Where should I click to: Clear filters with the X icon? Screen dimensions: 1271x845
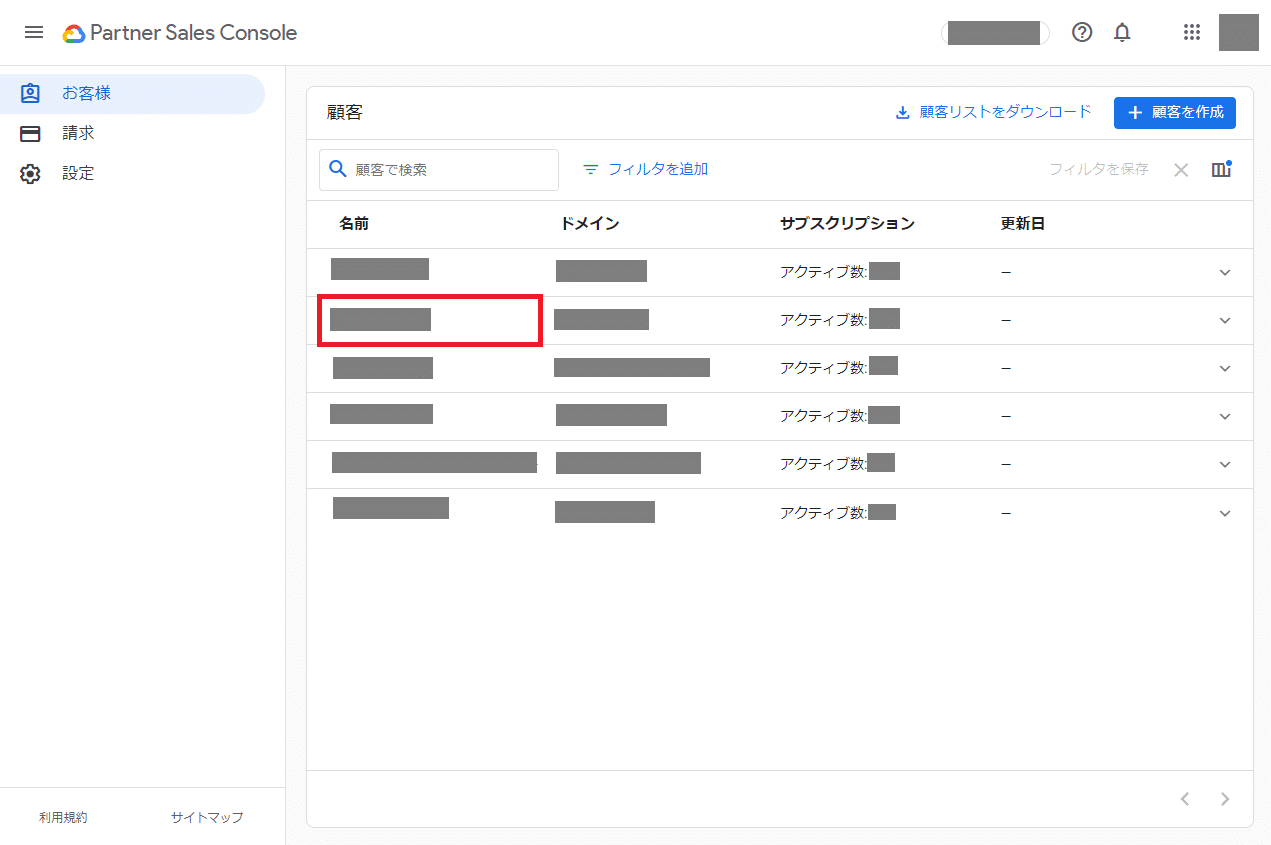[x=1181, y=170]
